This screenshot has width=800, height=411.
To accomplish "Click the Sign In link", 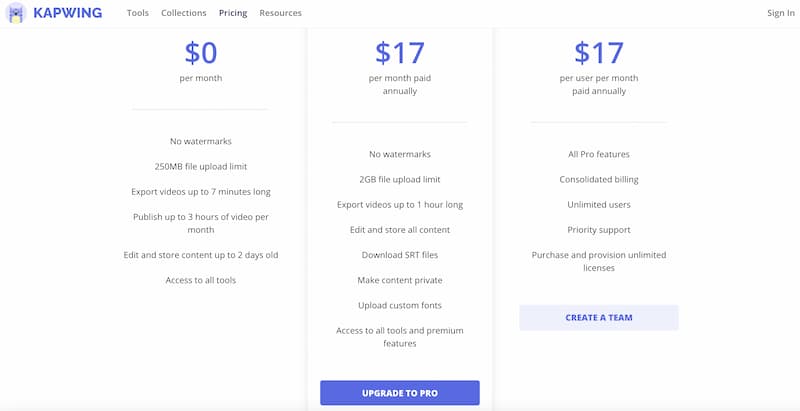I will pos(780,13).
